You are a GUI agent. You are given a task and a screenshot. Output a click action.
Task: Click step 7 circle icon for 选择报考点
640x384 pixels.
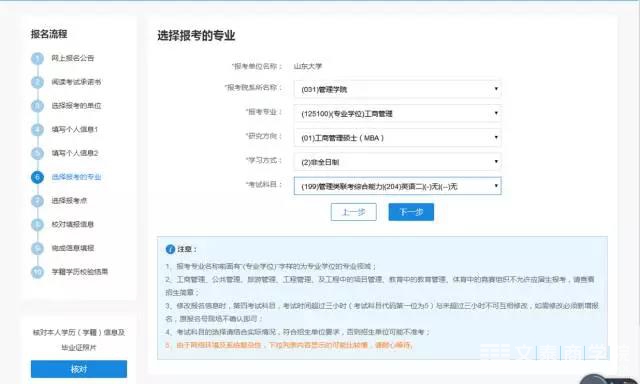click(x=37, y=201)
